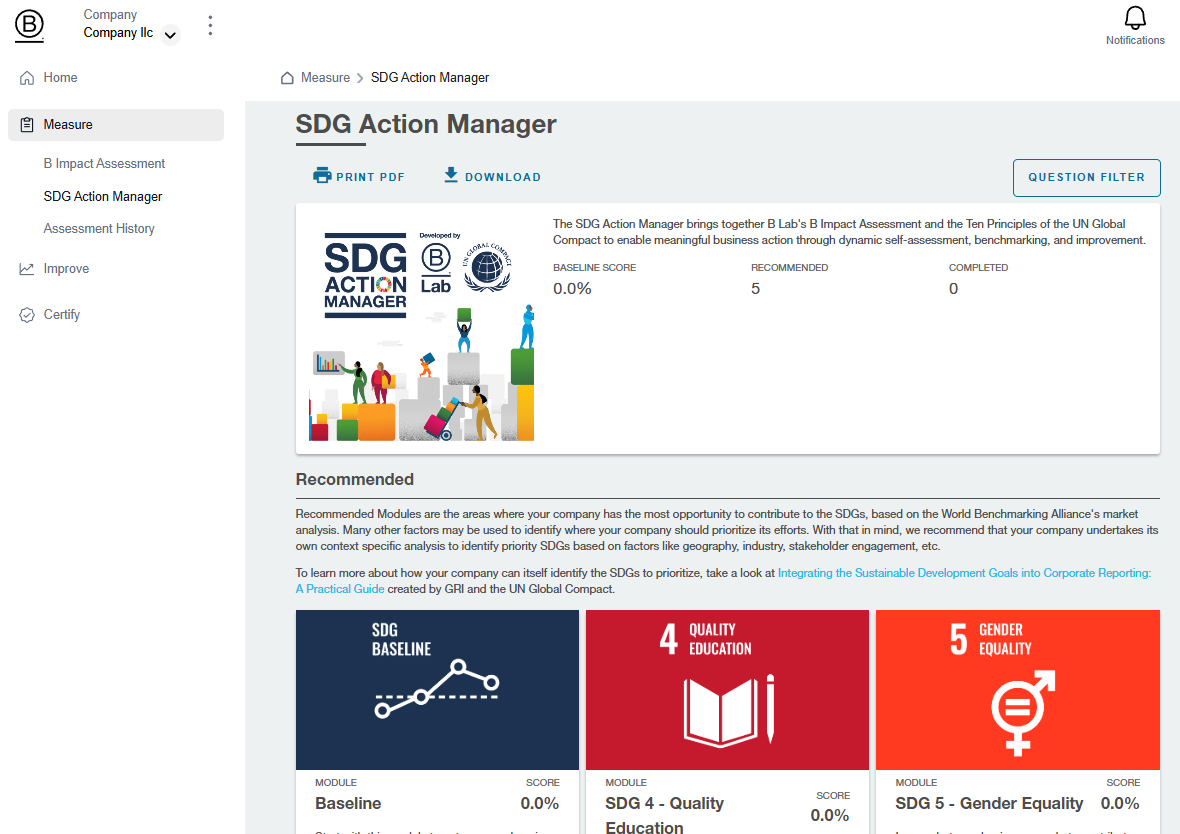The width and height of the screenshot is (1180, 834).
Task: Click the printer icon
Action: 322,175
